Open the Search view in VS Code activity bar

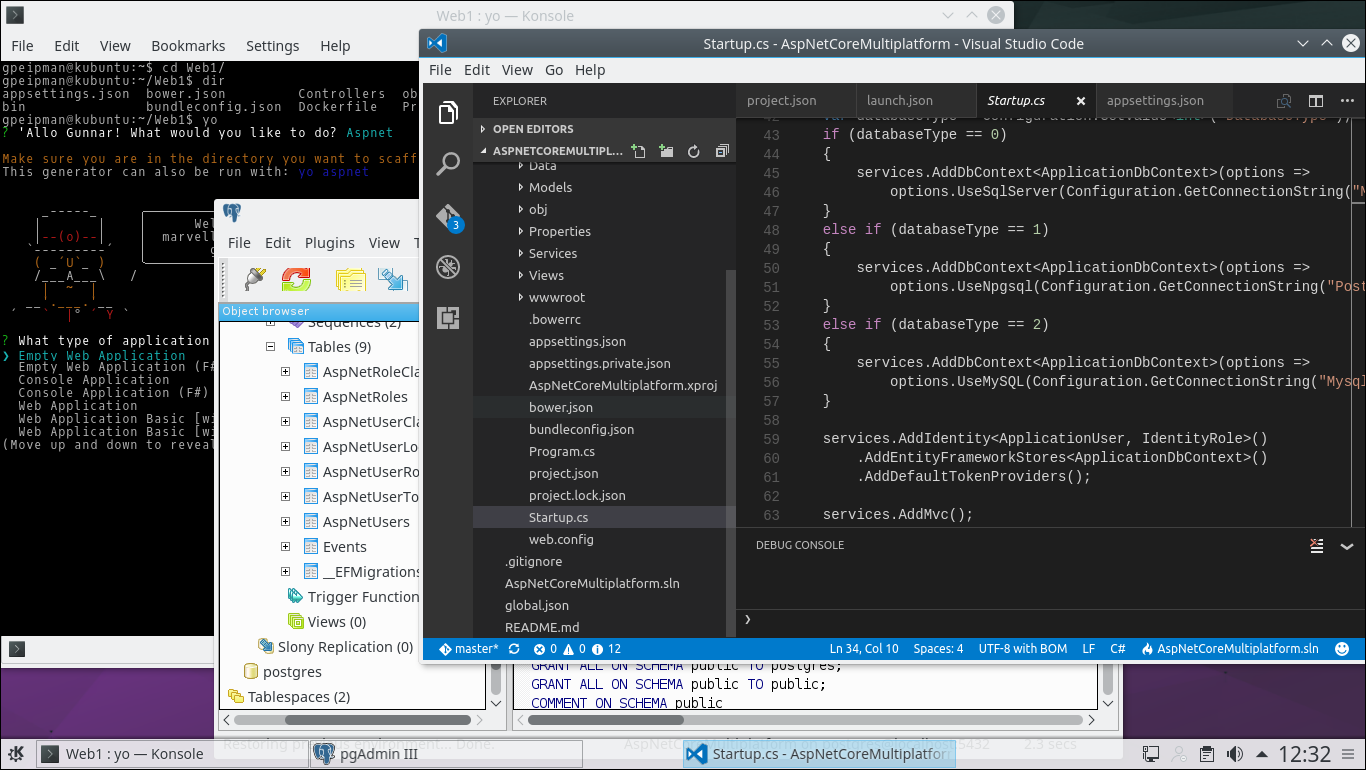(448, 164)
